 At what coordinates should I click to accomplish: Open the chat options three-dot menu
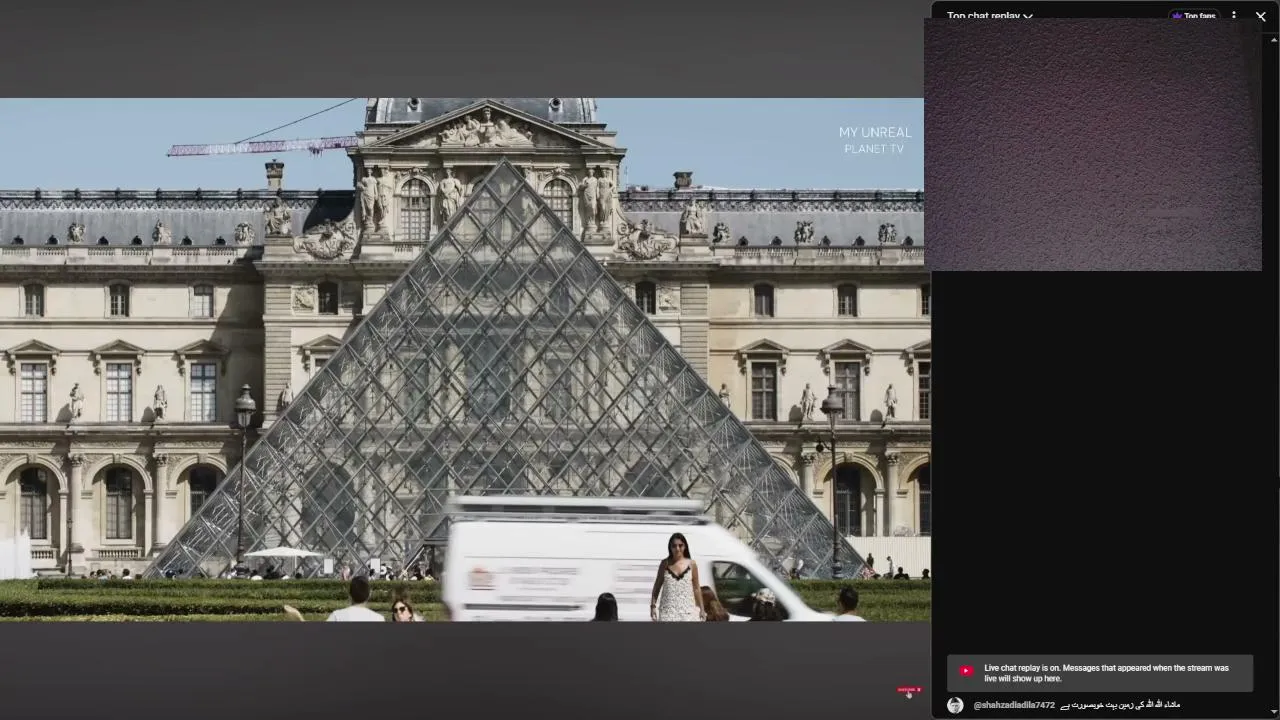pos(1234,16)
